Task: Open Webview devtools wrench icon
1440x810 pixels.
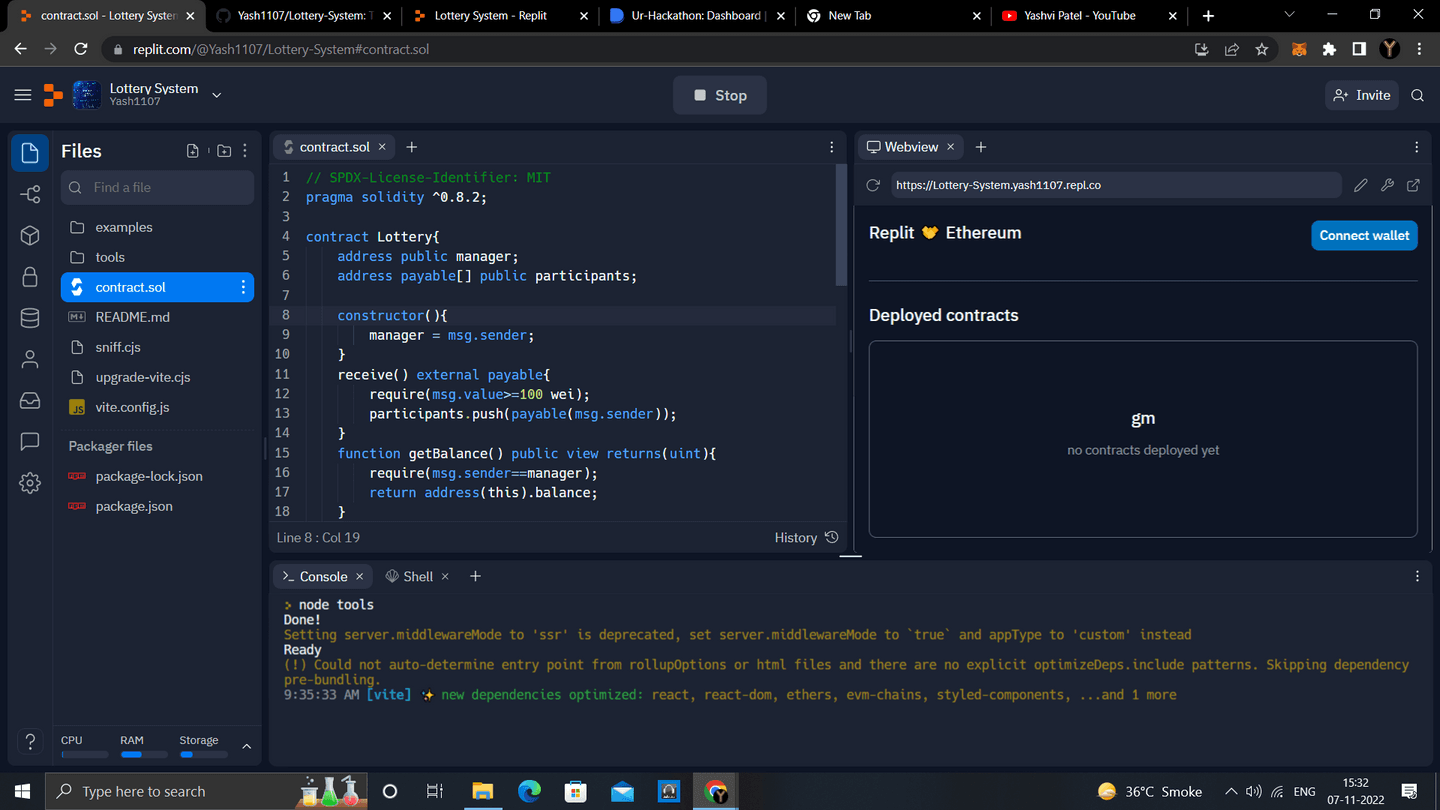Action: pyautogui.click(x=1387, y=185)
